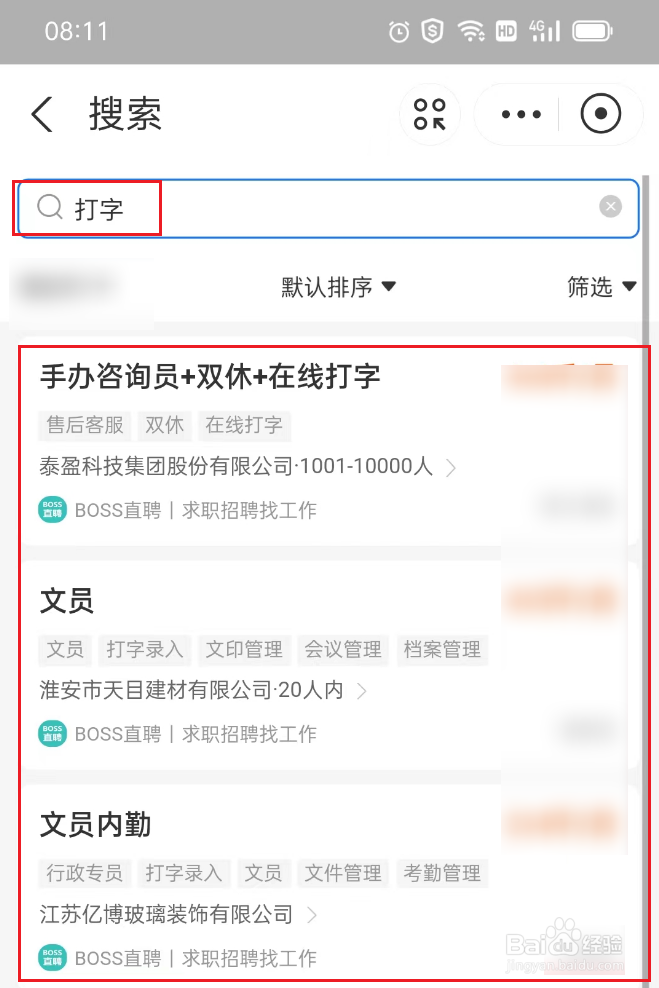659x988 pixels.
Task: Open 淮安市天目建材 company details chevron
Action: tap(362, 691)
